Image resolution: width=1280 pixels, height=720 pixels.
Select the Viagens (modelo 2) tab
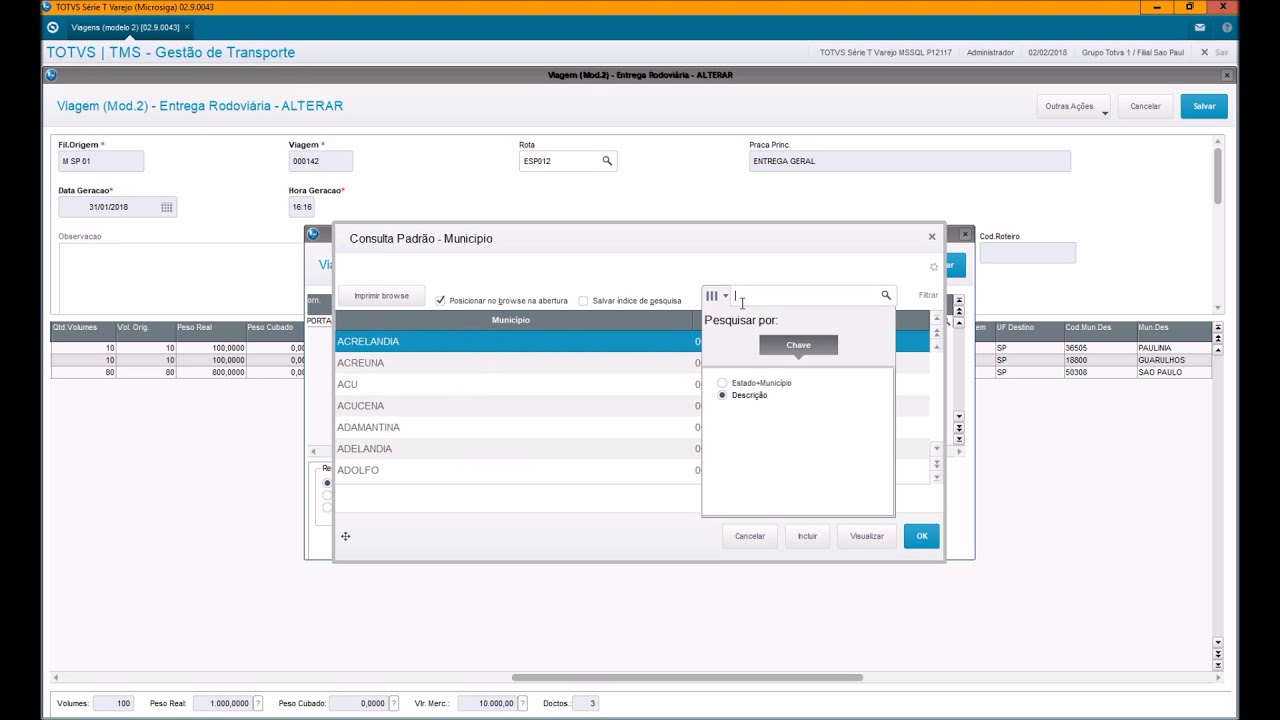pyautogui.click(x=124, y=27)
